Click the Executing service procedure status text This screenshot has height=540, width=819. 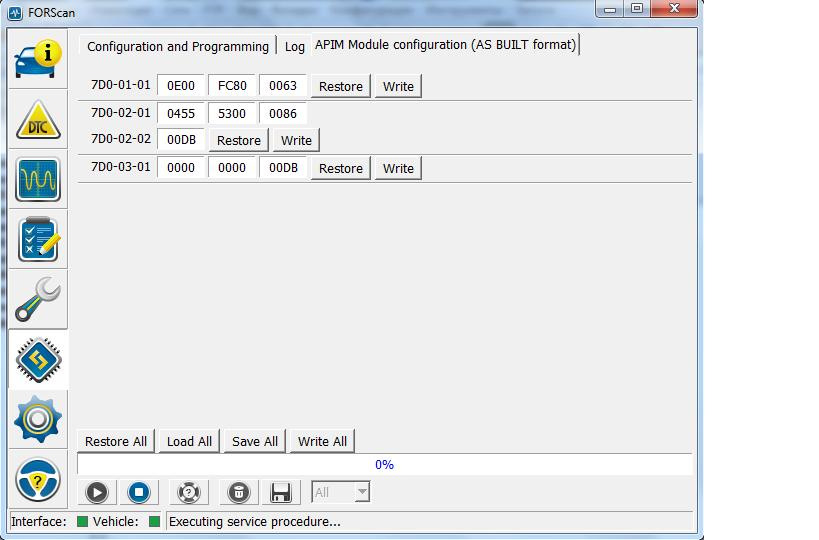[254, 522]
